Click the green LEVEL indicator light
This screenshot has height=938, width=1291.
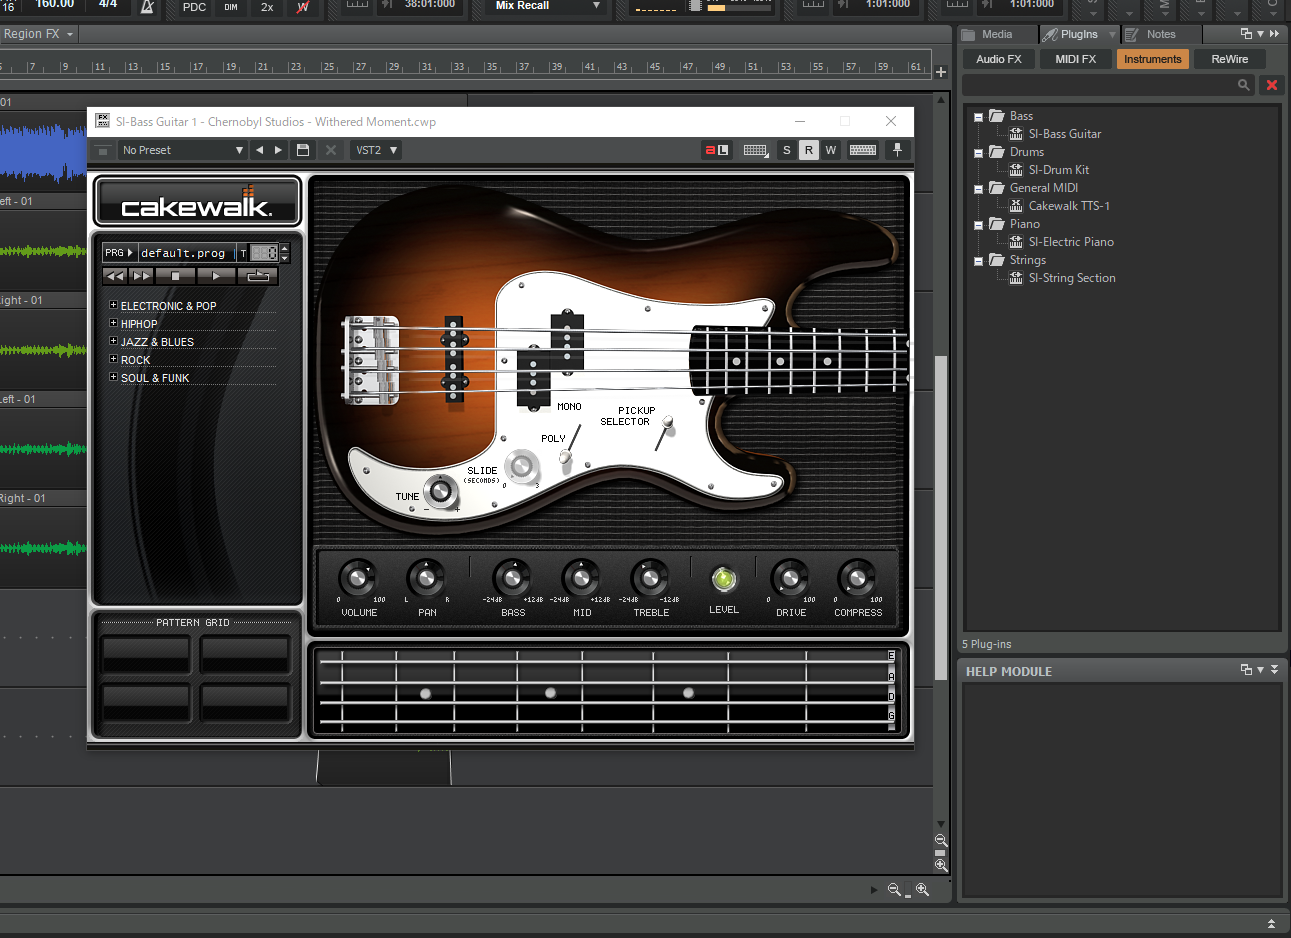[723, 579]
